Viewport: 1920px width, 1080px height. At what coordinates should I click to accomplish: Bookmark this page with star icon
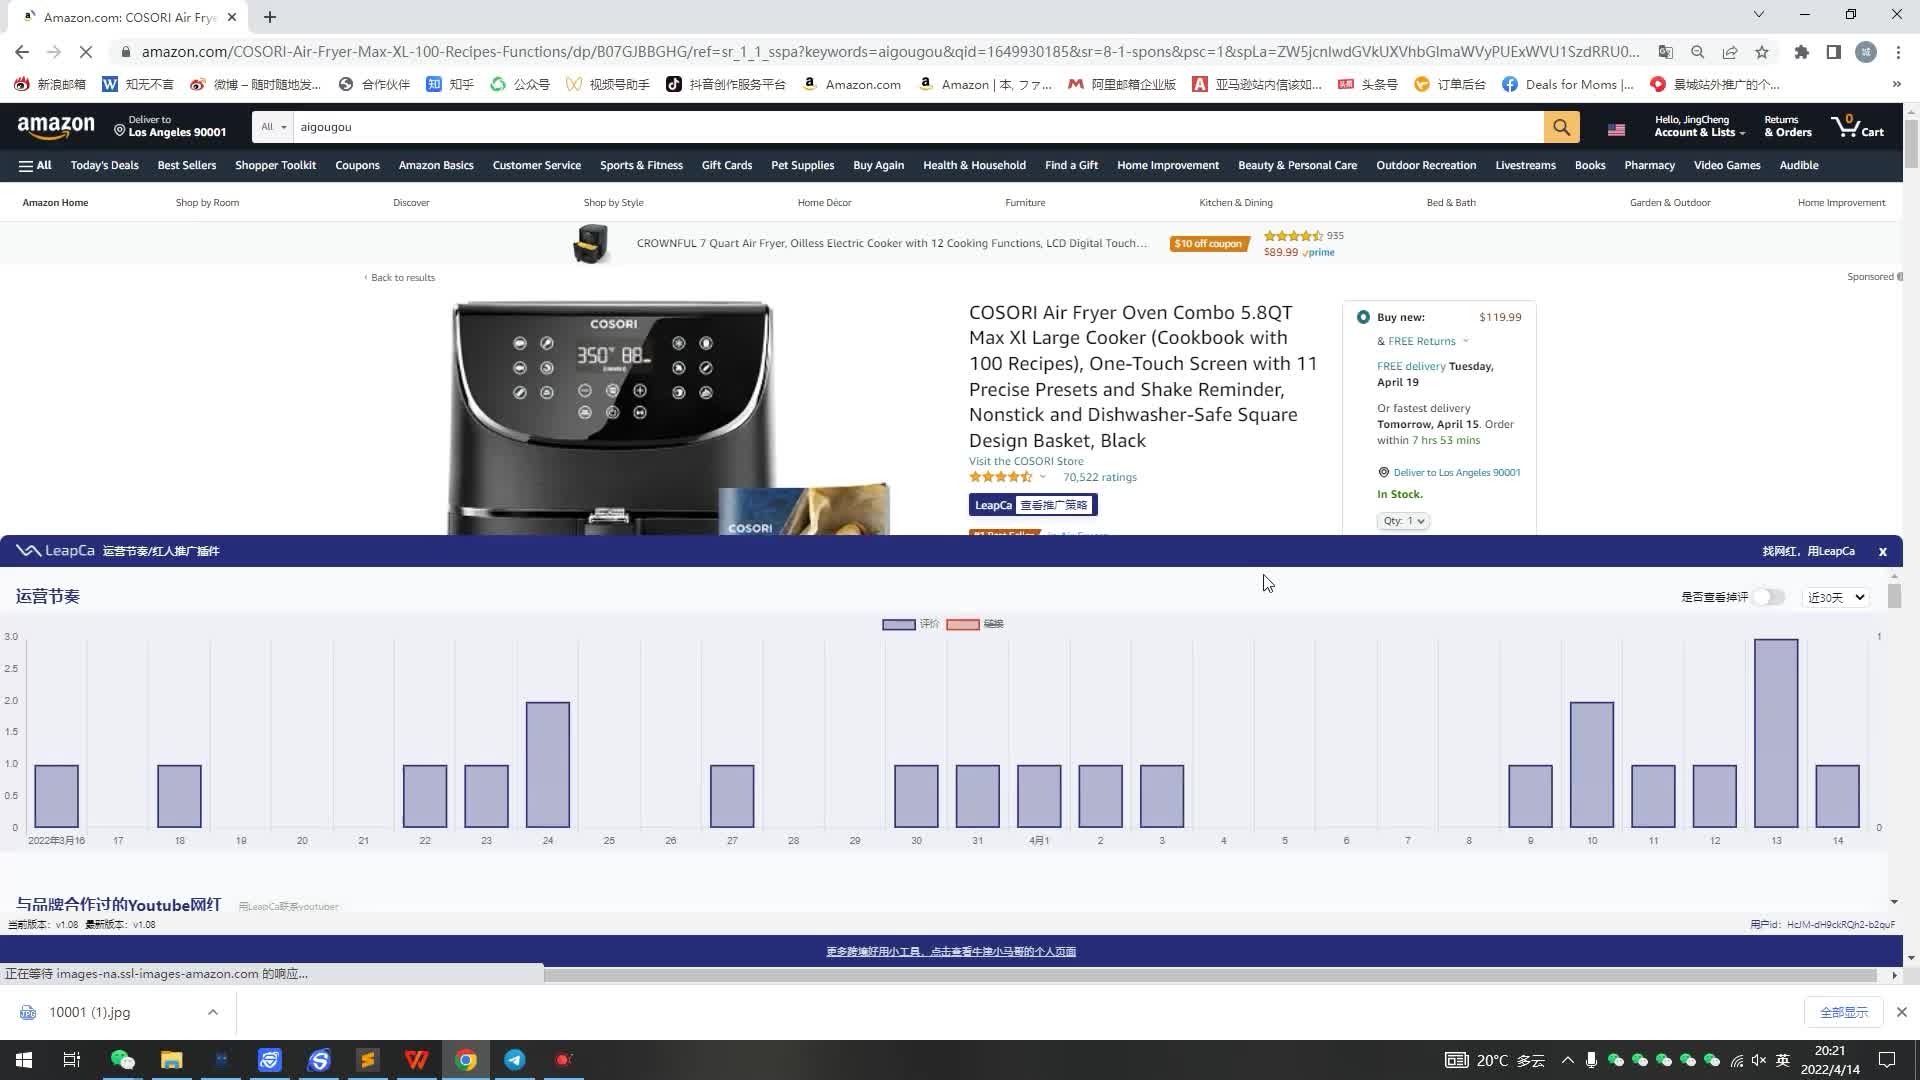pyautogui.click(x=1762, y=52)
